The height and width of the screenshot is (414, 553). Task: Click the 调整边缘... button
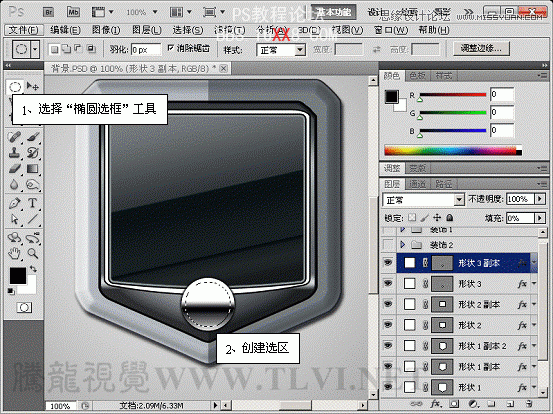point(481,48)
